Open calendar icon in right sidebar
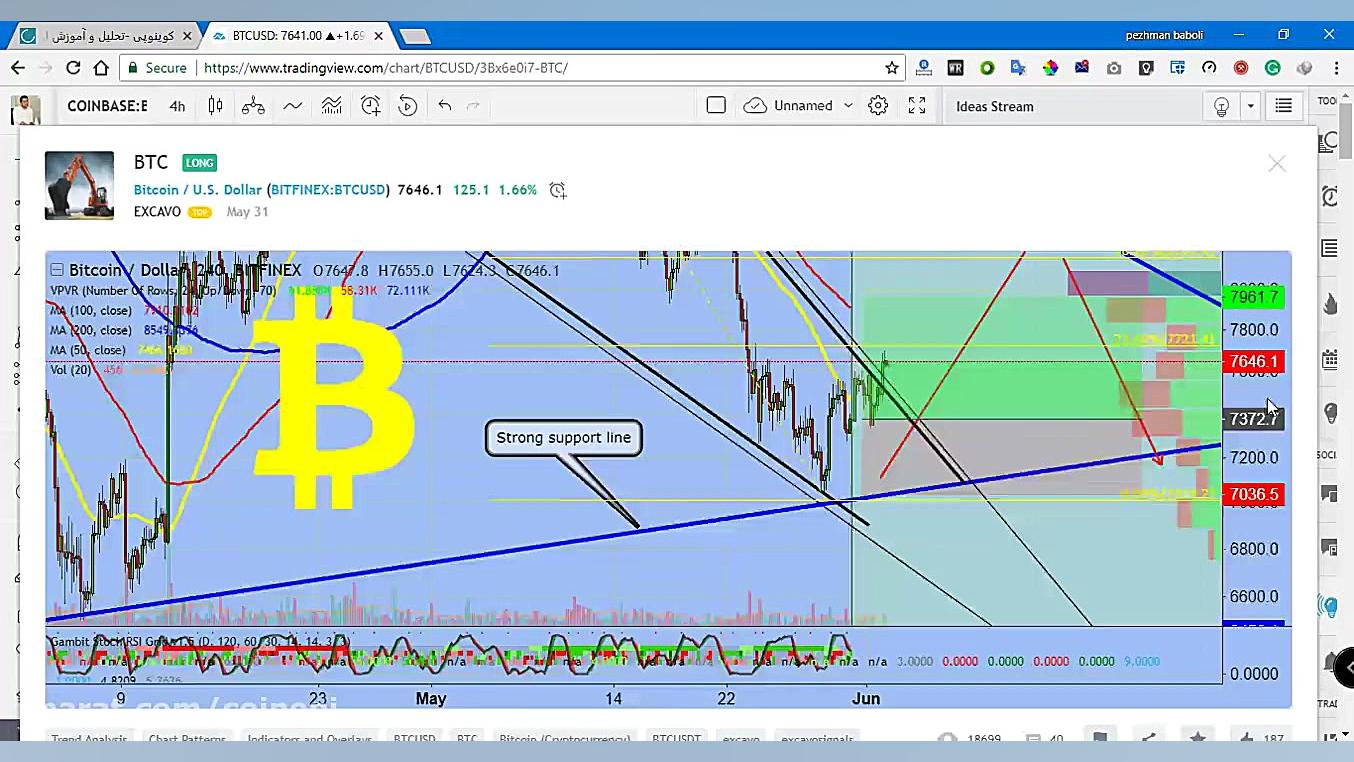 tap(1330, 359)
